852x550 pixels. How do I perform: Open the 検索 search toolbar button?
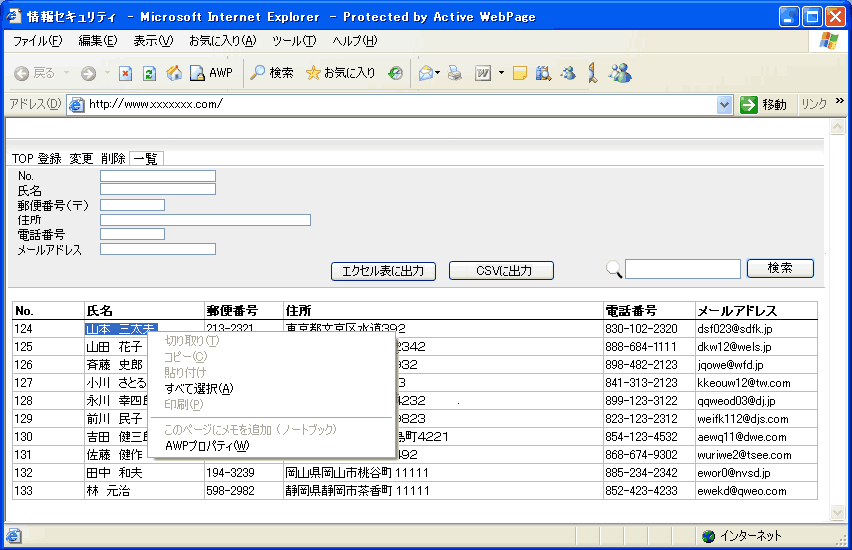pyautogui.click(x=271, y=73)
